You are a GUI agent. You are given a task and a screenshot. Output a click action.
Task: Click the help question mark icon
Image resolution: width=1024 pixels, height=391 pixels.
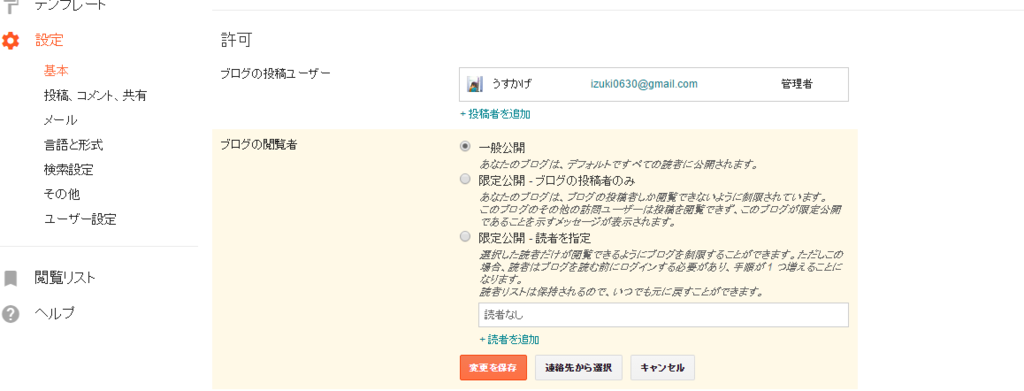(10, 313)
